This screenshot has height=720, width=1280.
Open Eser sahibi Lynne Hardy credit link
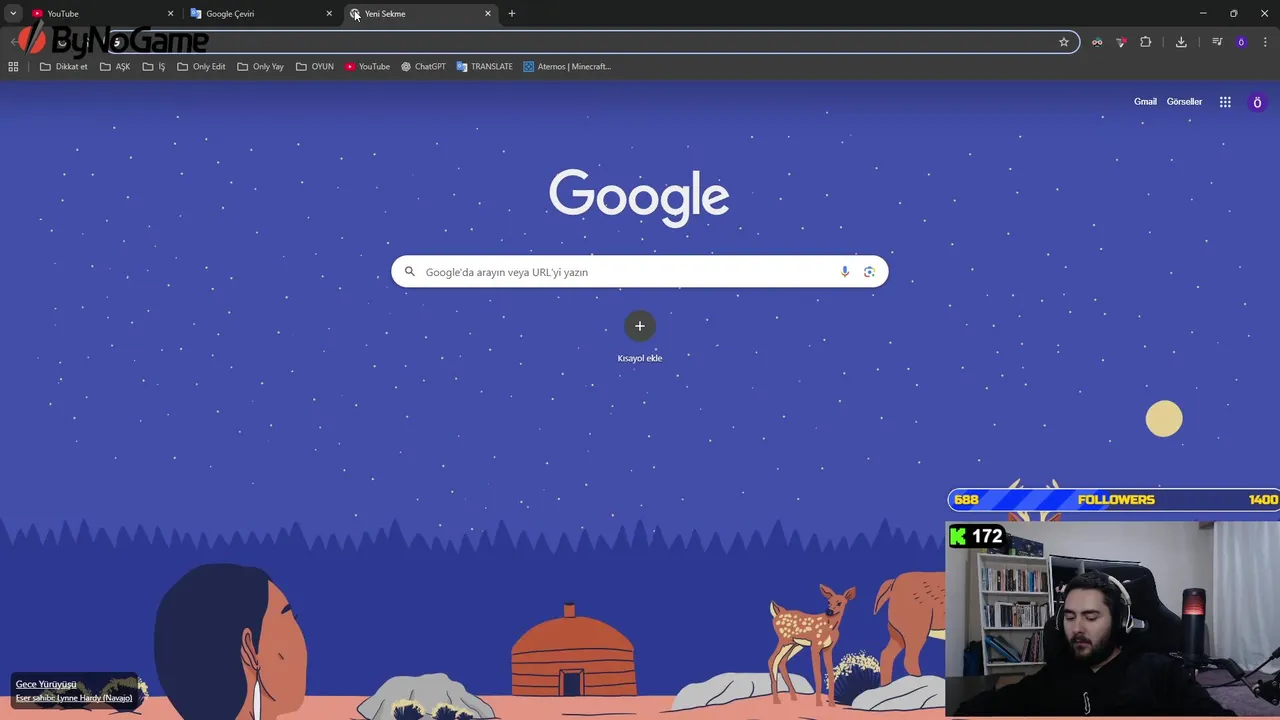74,698
